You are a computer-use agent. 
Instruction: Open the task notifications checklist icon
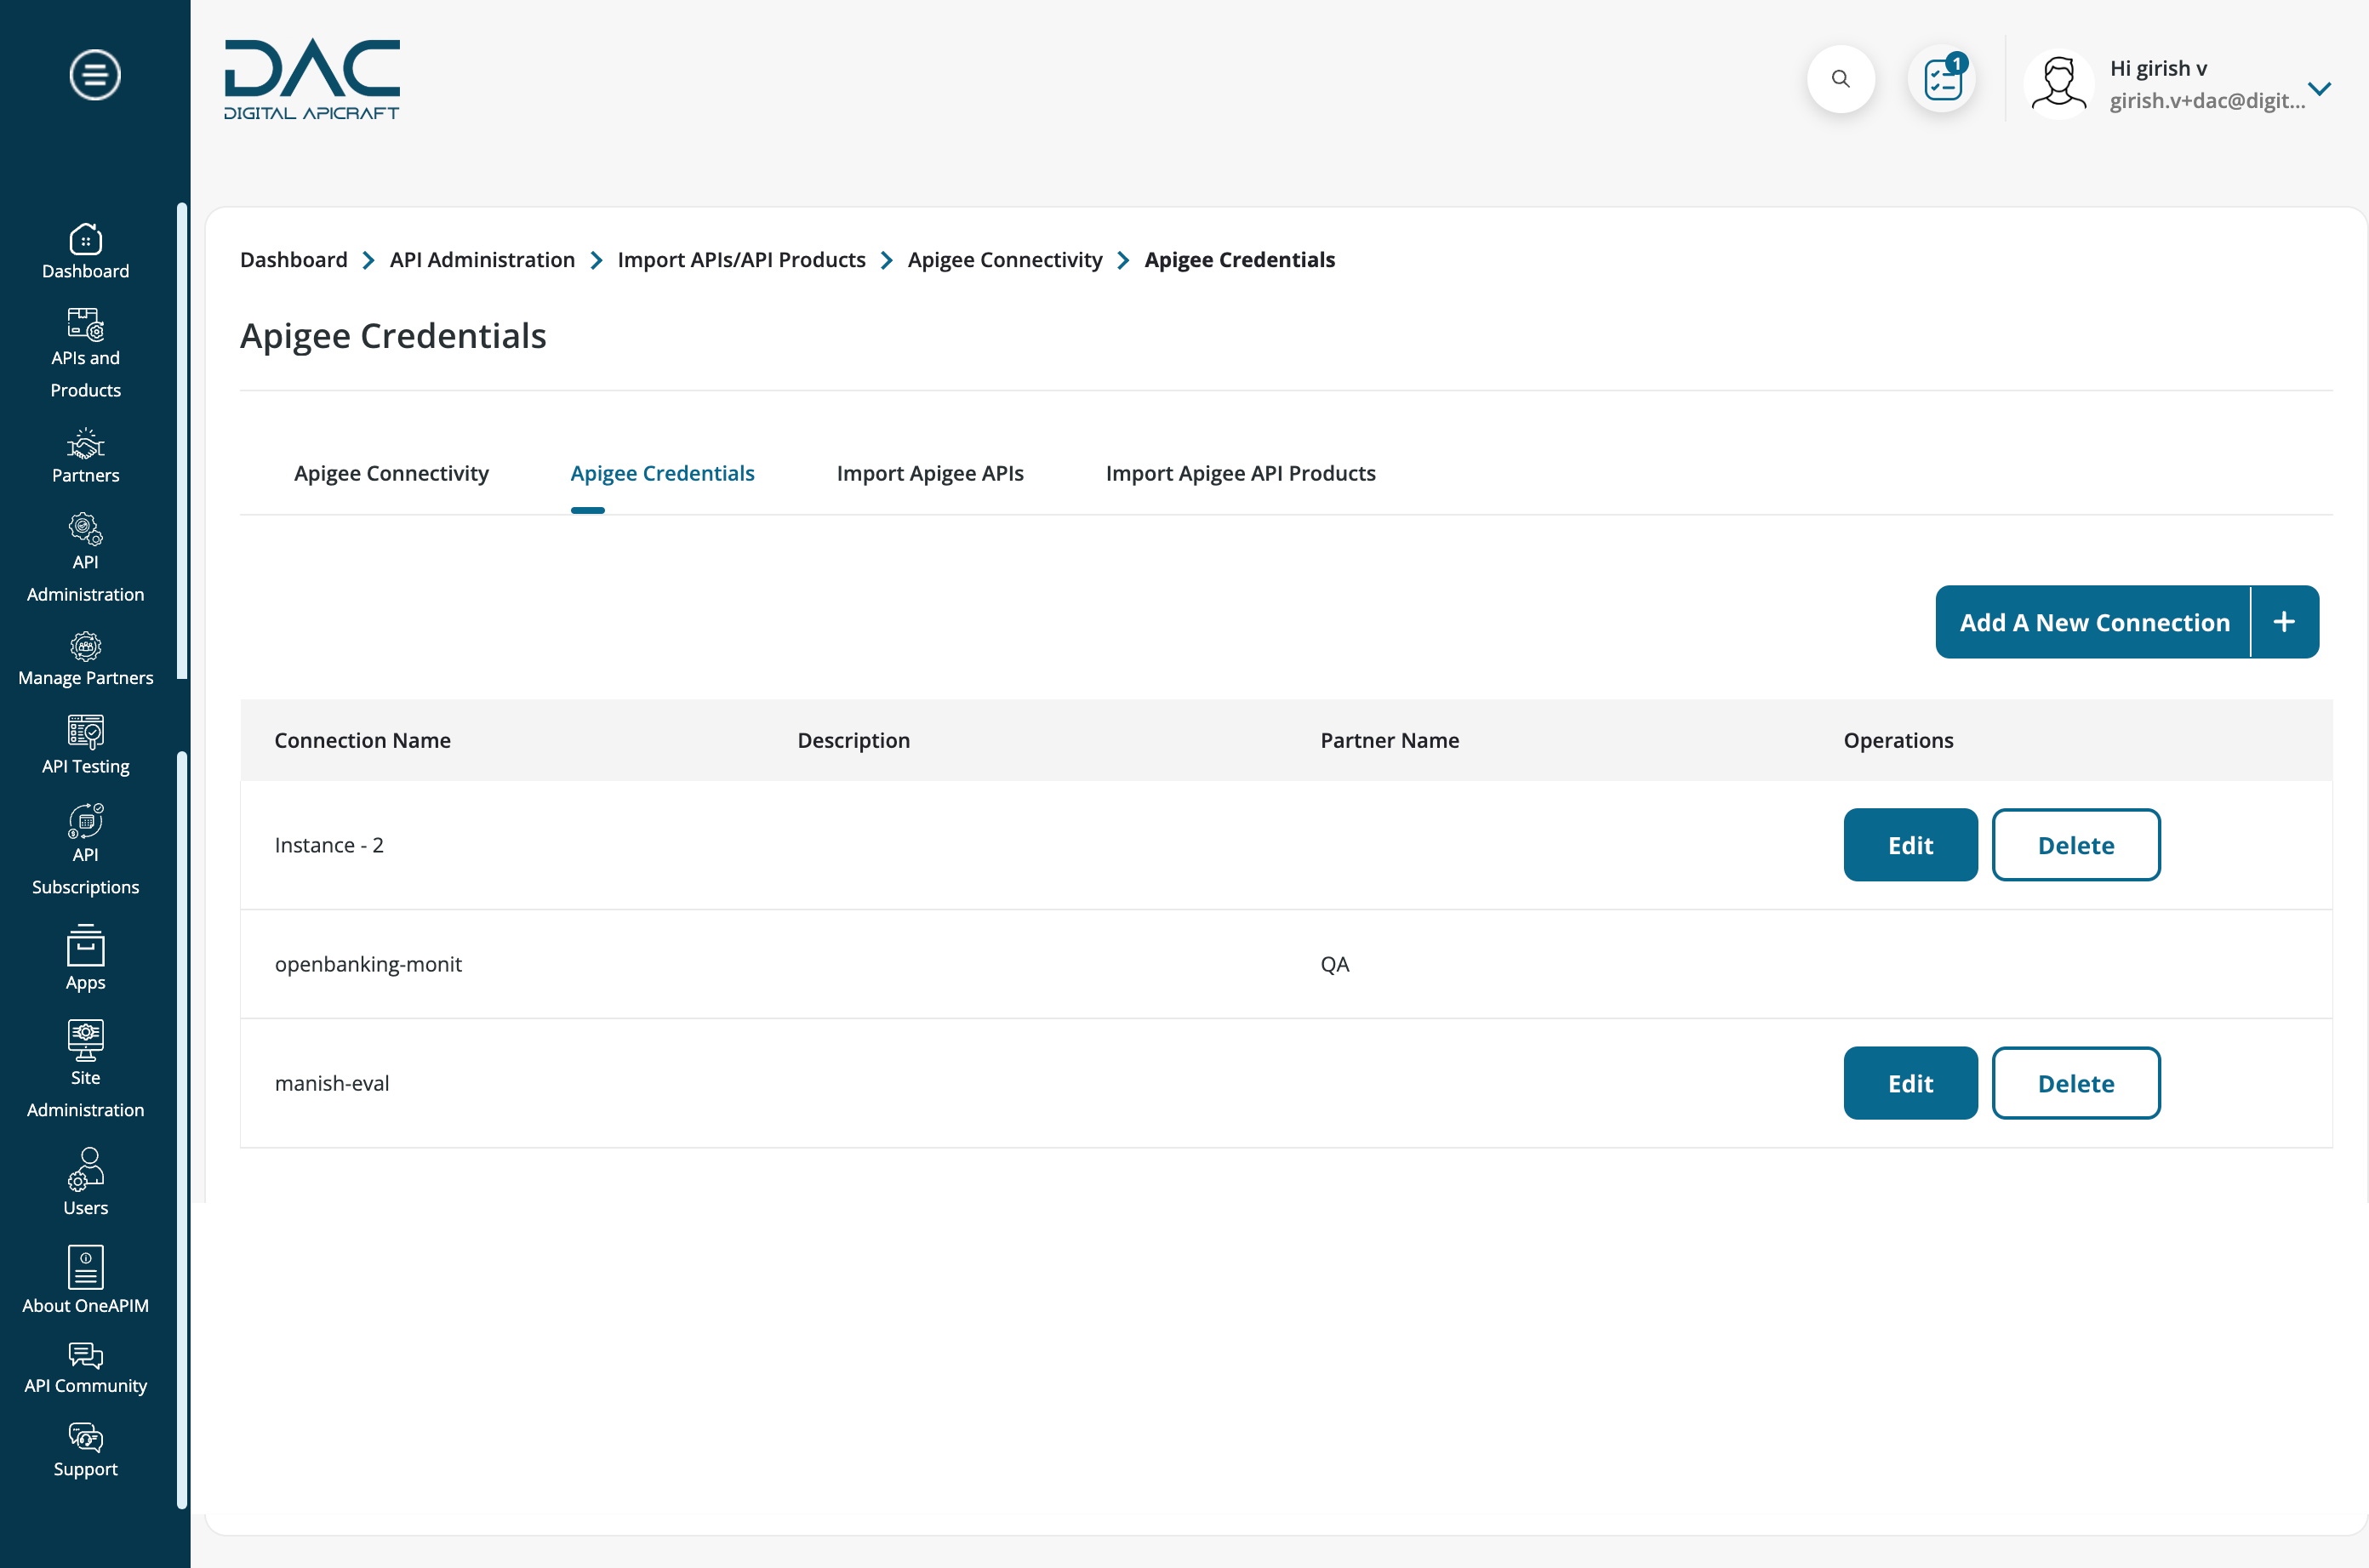click(x=1941, y=79)
